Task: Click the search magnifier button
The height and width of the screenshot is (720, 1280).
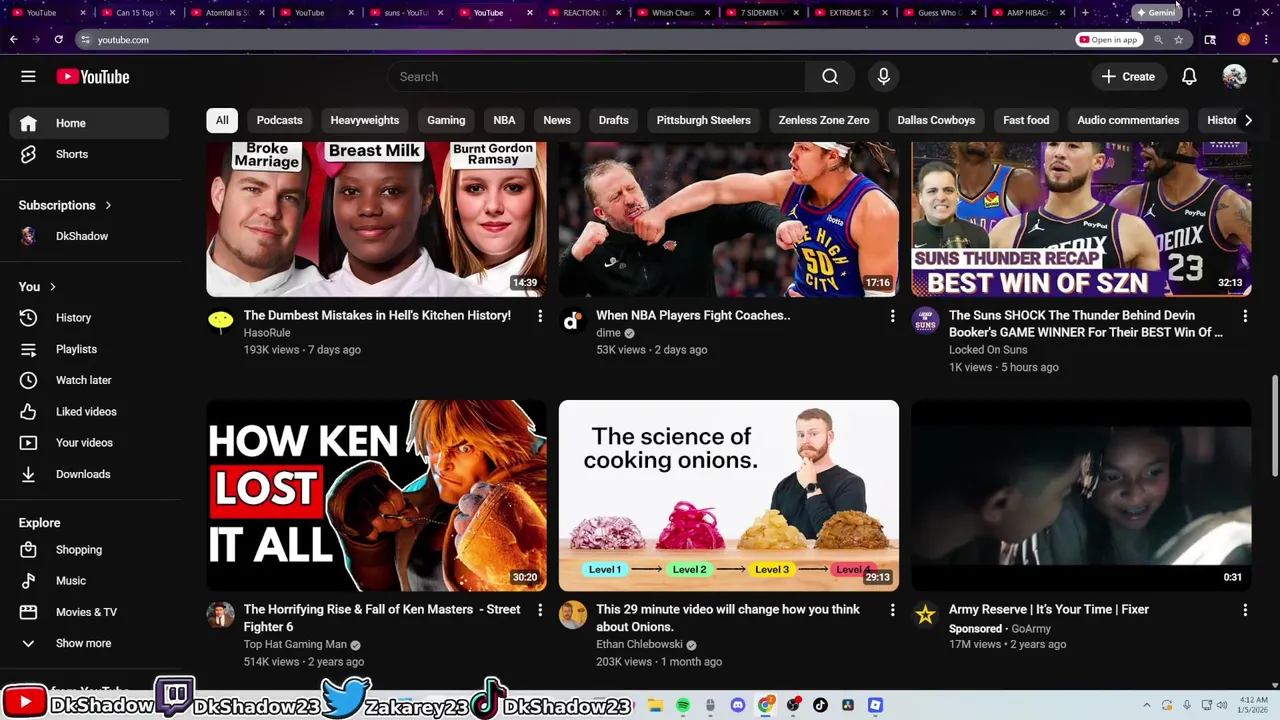Action: tap(830, 77)
